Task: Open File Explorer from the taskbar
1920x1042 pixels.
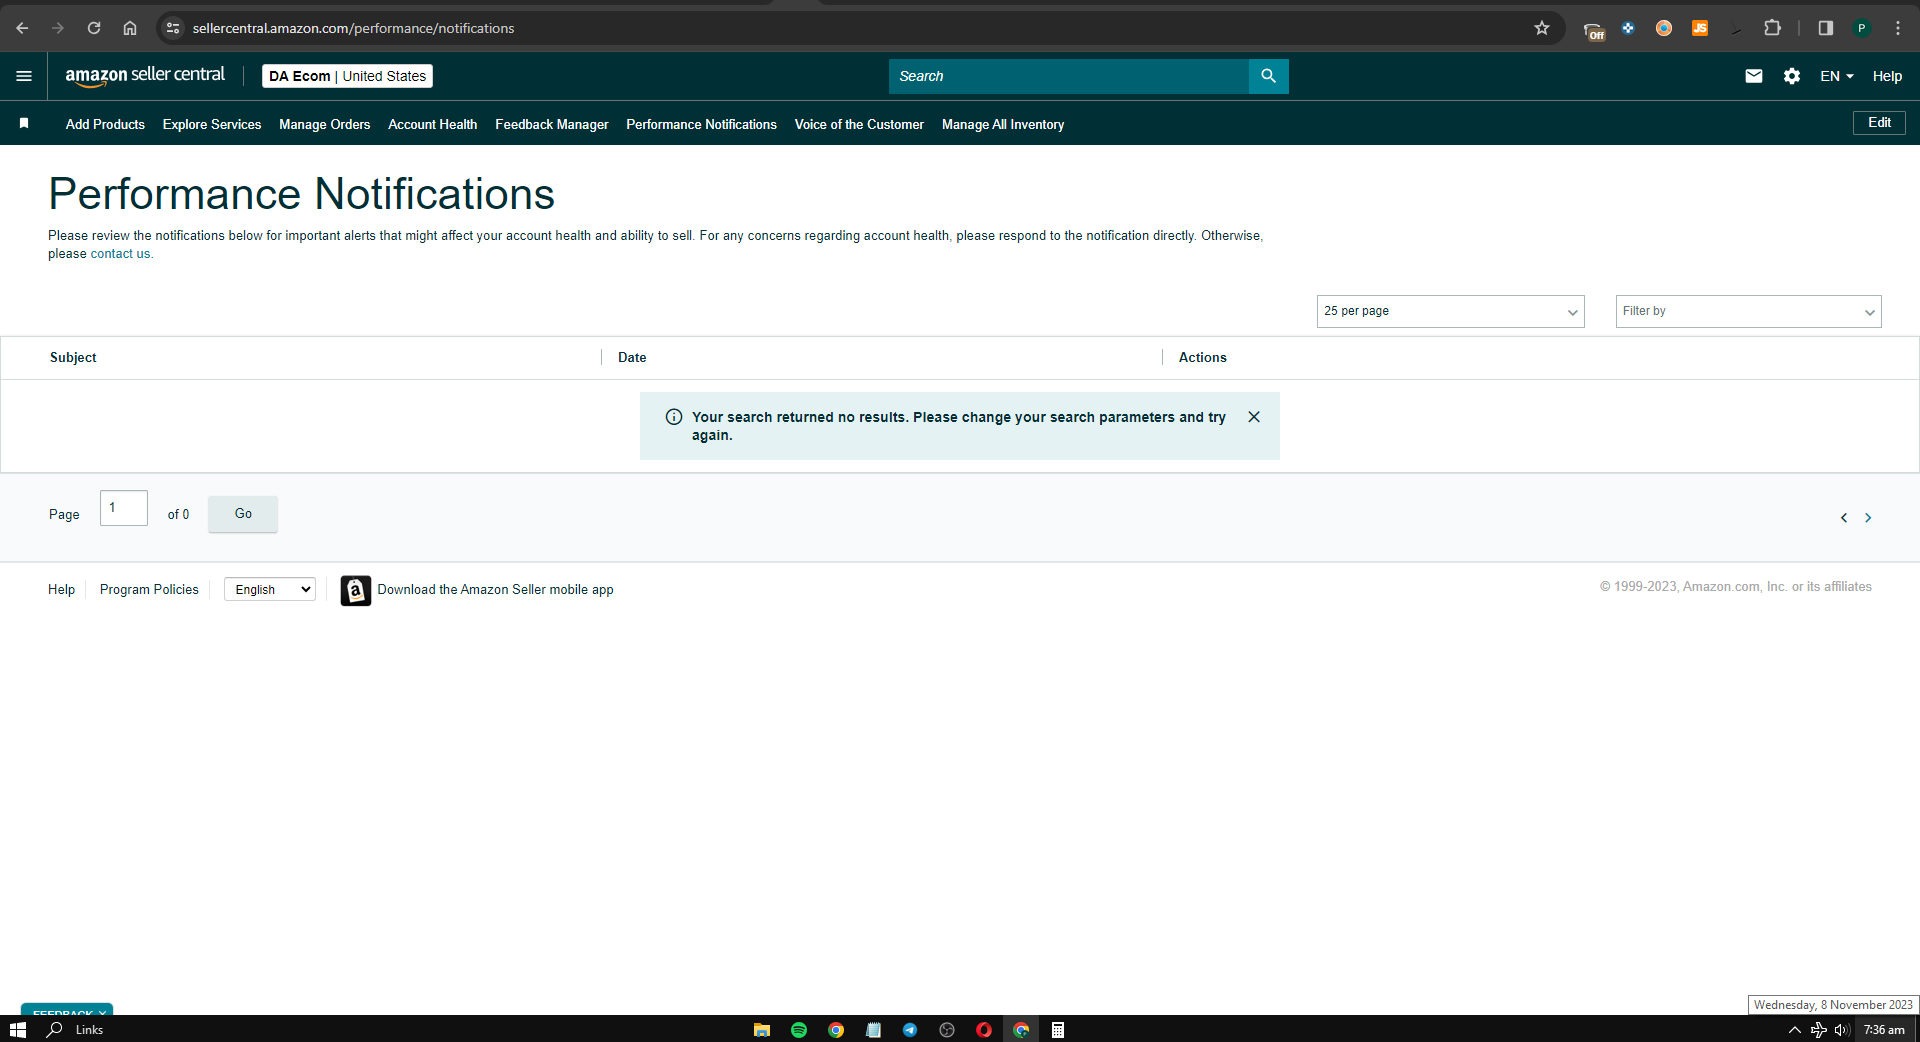Action: click(x=762, y=1030)
